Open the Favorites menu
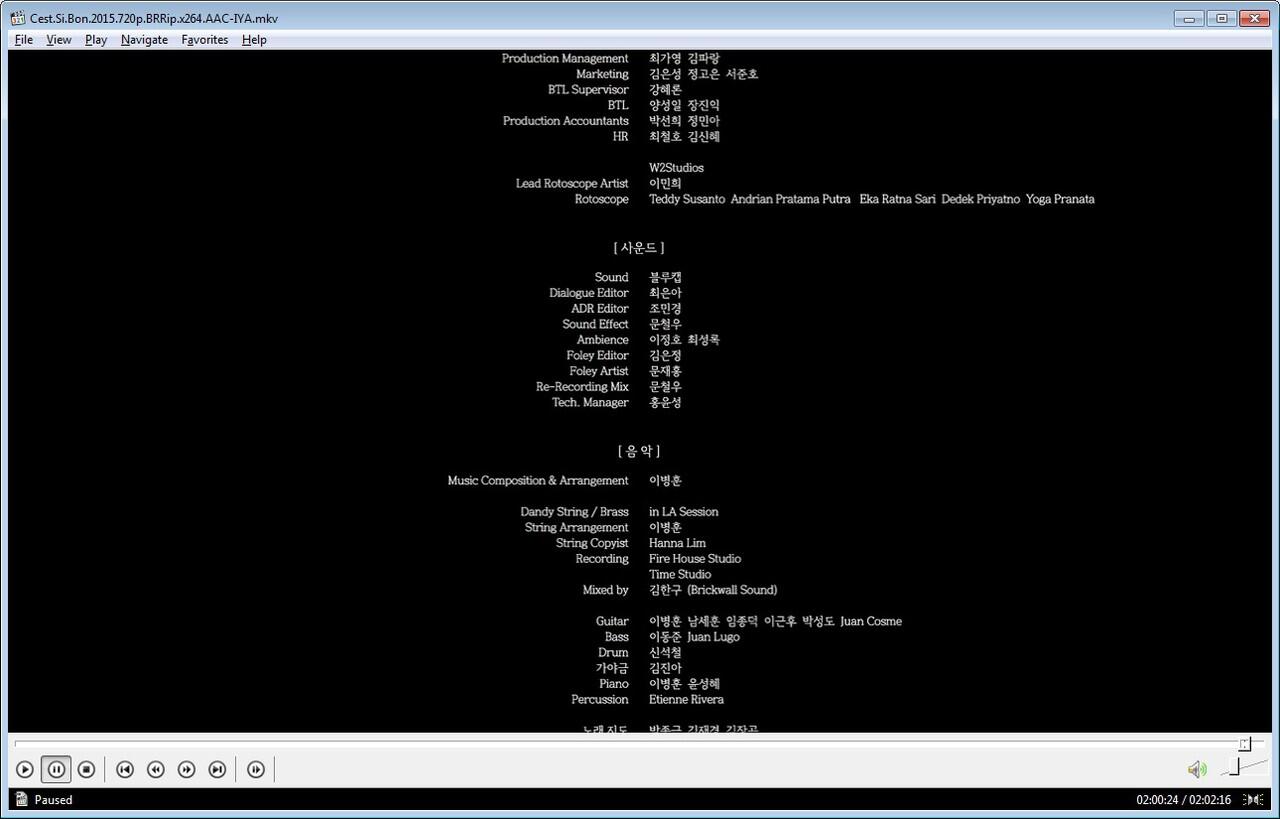Viewport: 1280px width, 819px height. (x=205, y=40)
